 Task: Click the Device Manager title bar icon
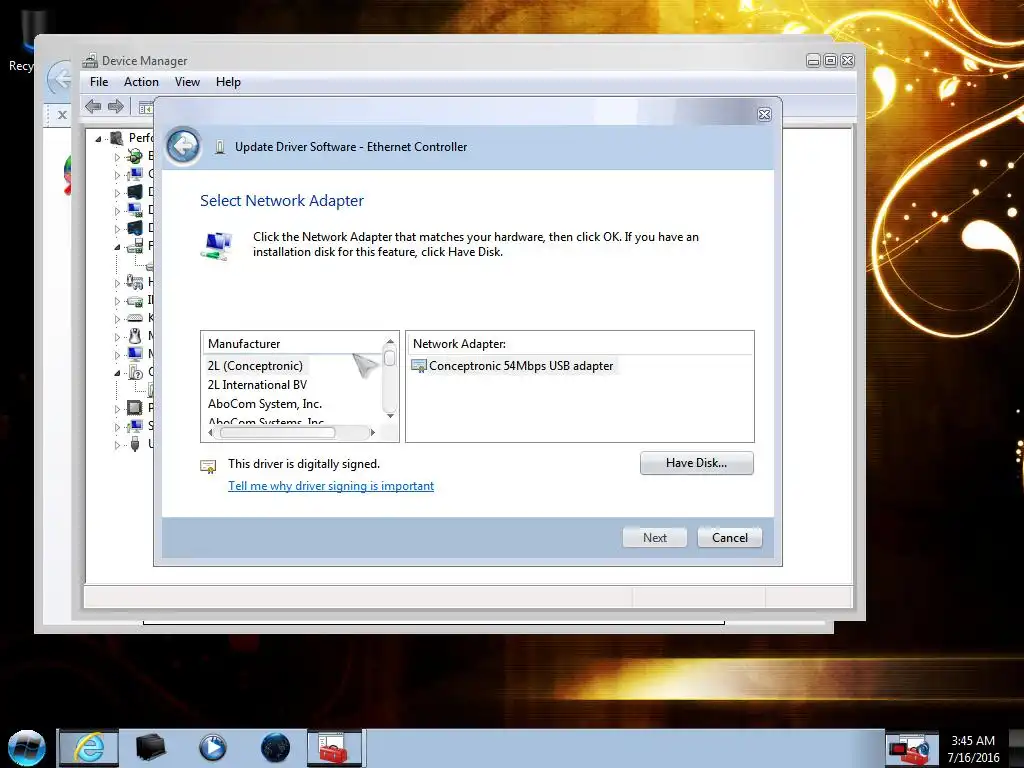90,61
